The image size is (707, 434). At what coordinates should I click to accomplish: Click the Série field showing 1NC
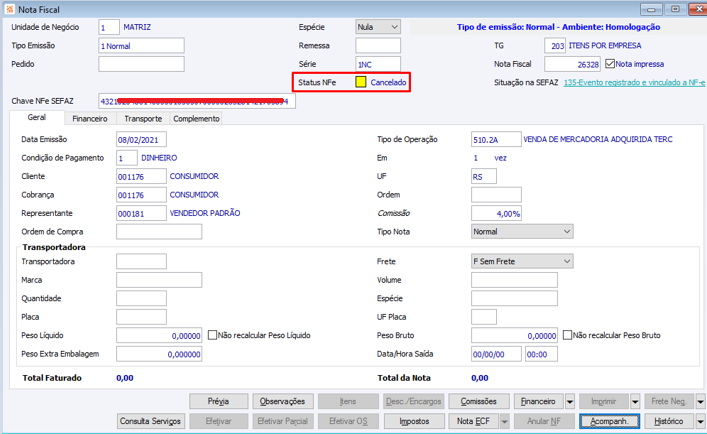378,64
